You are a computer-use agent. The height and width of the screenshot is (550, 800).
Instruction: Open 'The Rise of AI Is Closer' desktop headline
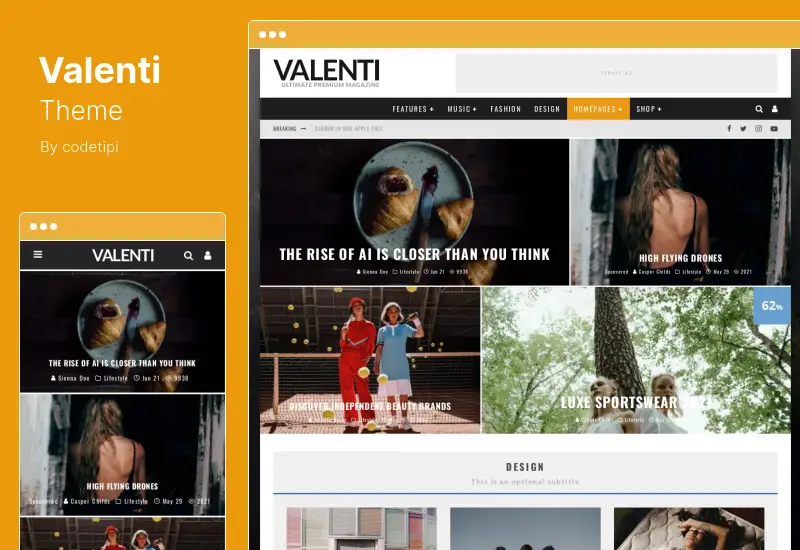414,254
